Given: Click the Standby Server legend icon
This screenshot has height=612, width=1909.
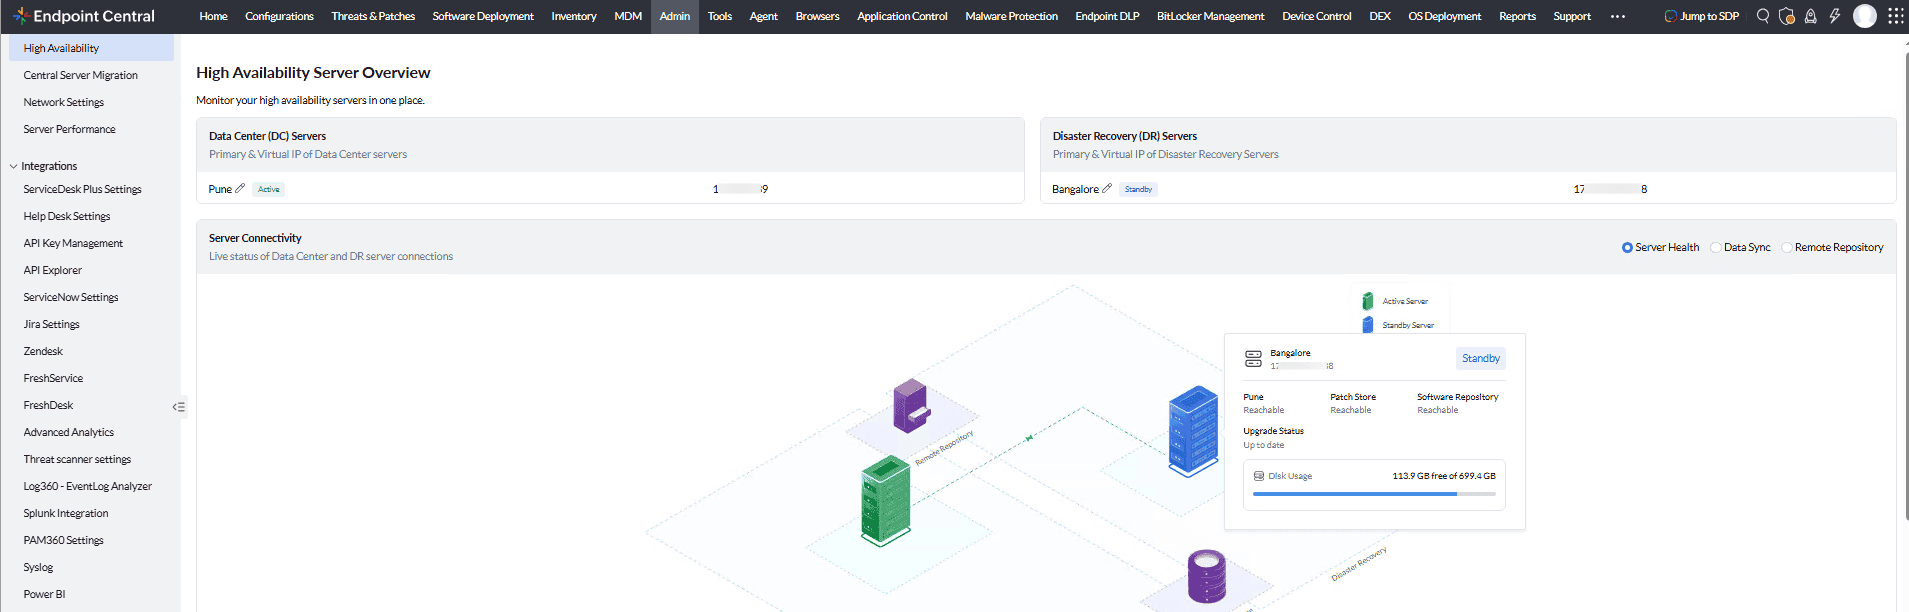Looking at the screenshot, I should [1367, 325].
